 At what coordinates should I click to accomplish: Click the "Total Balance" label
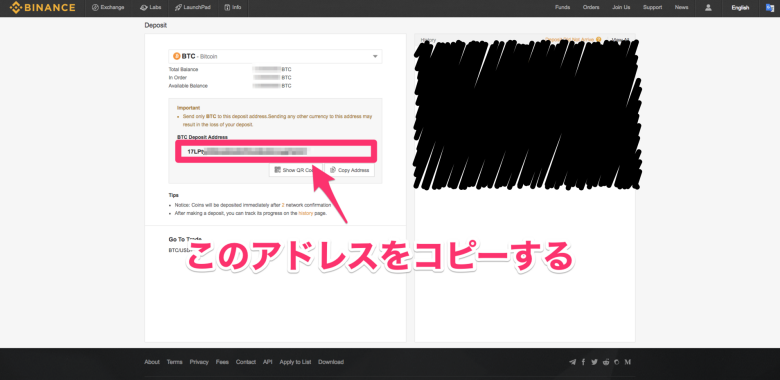[x=183, y=70]
